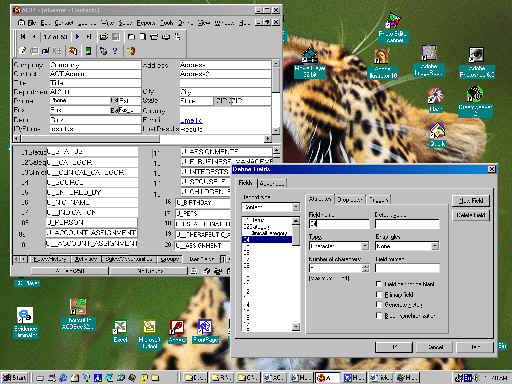Click the save toolbar icon
512x384 pixels.
coord(115,37)
